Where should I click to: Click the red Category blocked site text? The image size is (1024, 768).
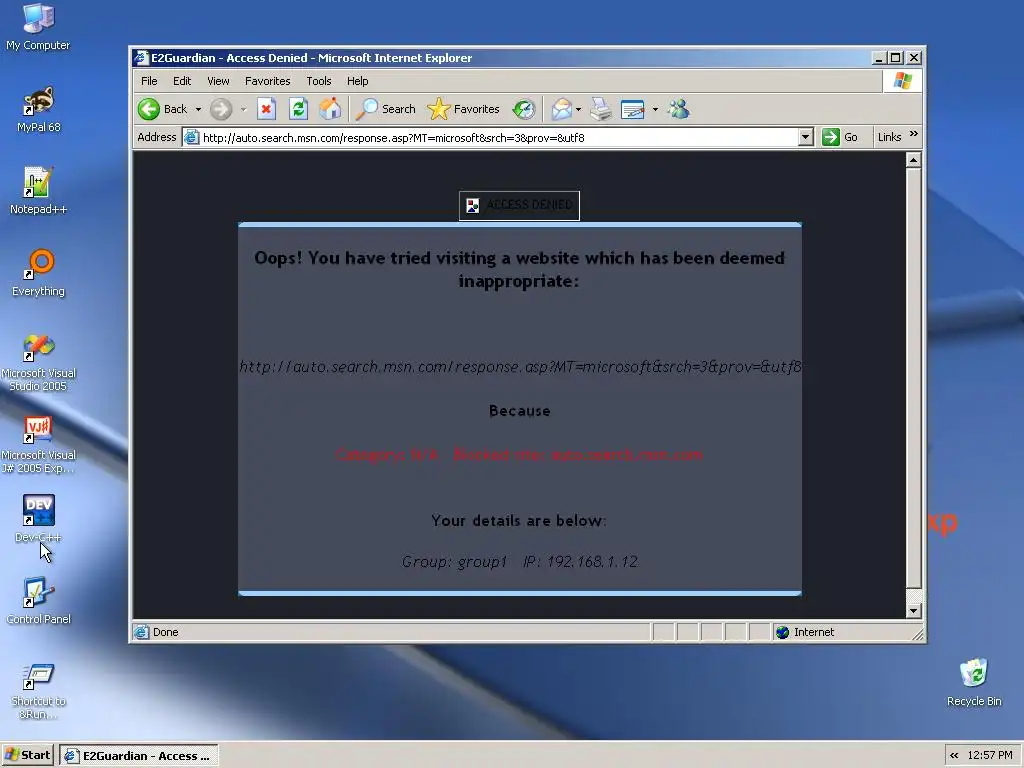[x=519, y=455]
